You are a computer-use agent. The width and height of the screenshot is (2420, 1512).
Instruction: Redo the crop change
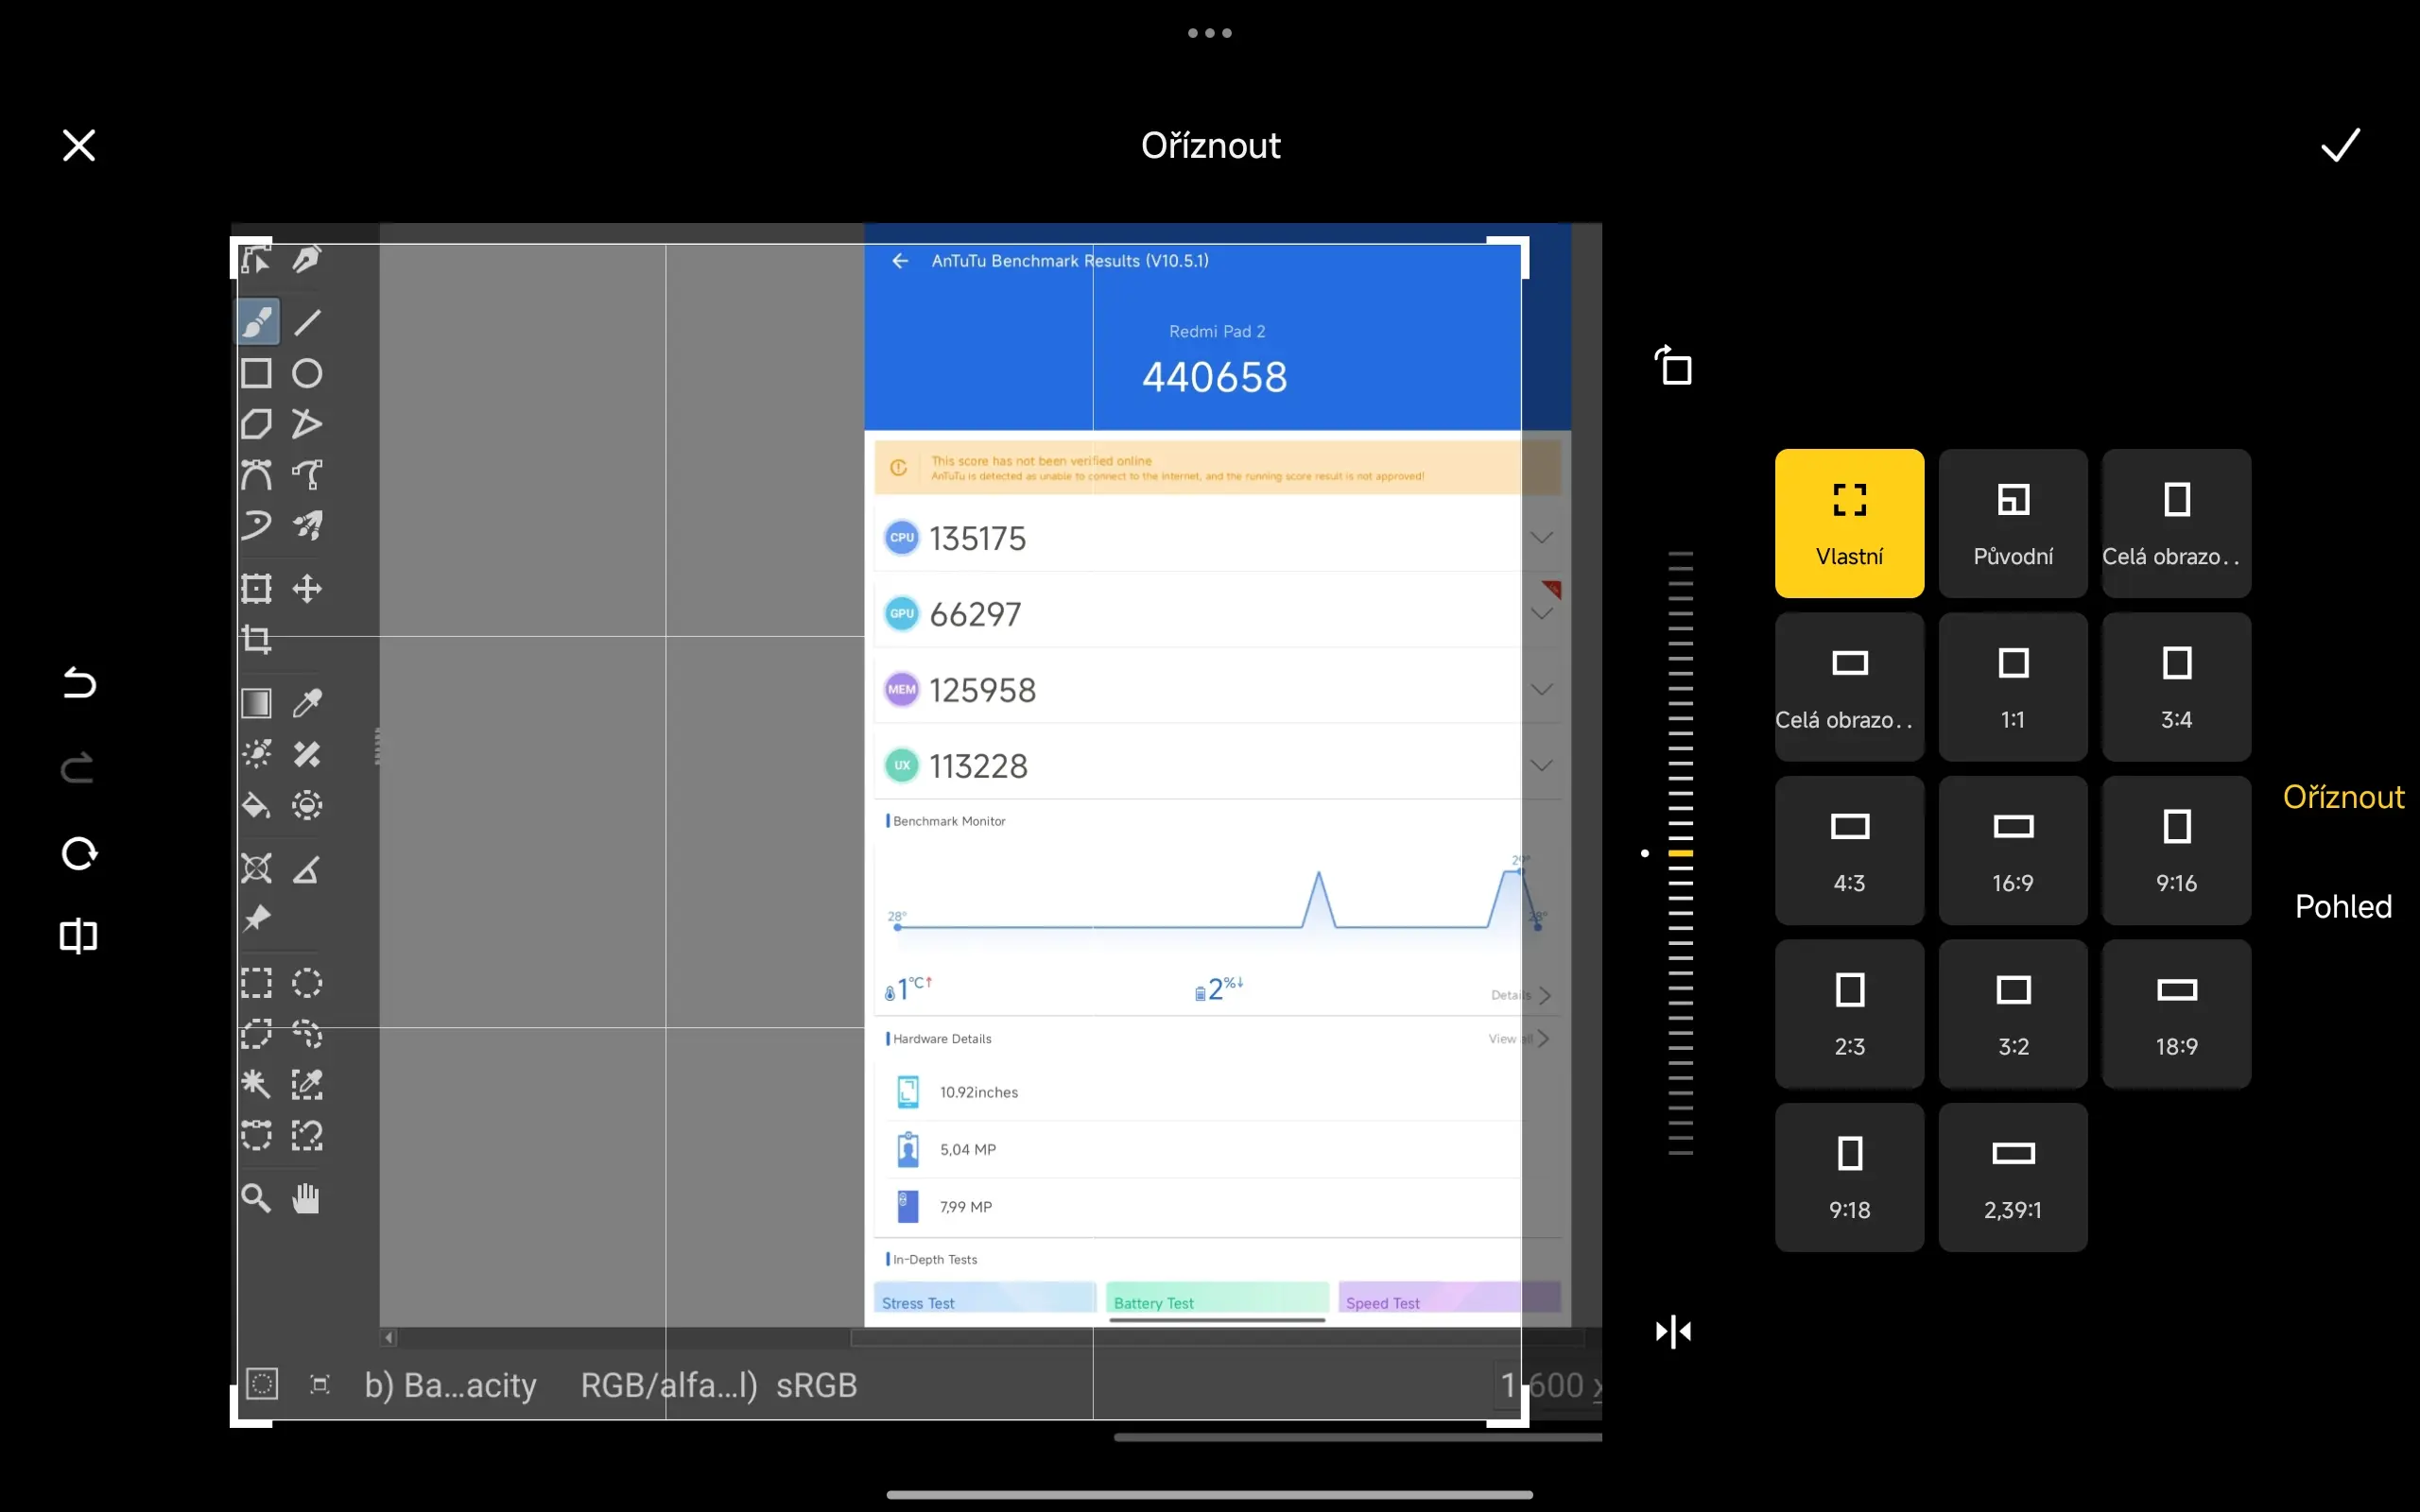(79, 768)
